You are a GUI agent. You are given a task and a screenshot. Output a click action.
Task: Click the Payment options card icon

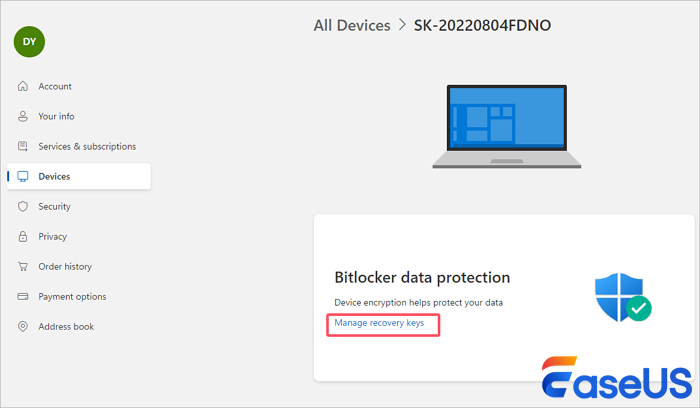pyautogui.click(x=23, y=297)
